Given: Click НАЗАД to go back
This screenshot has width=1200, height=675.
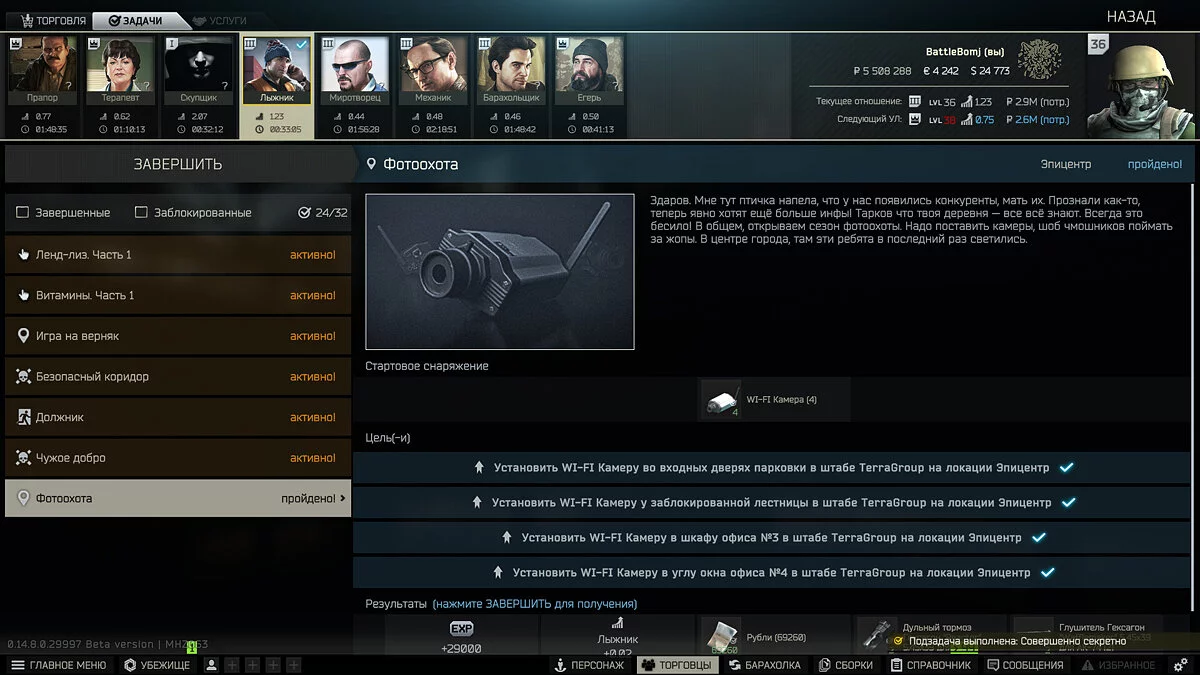Looking at the screenshot, I should 1131,16.
